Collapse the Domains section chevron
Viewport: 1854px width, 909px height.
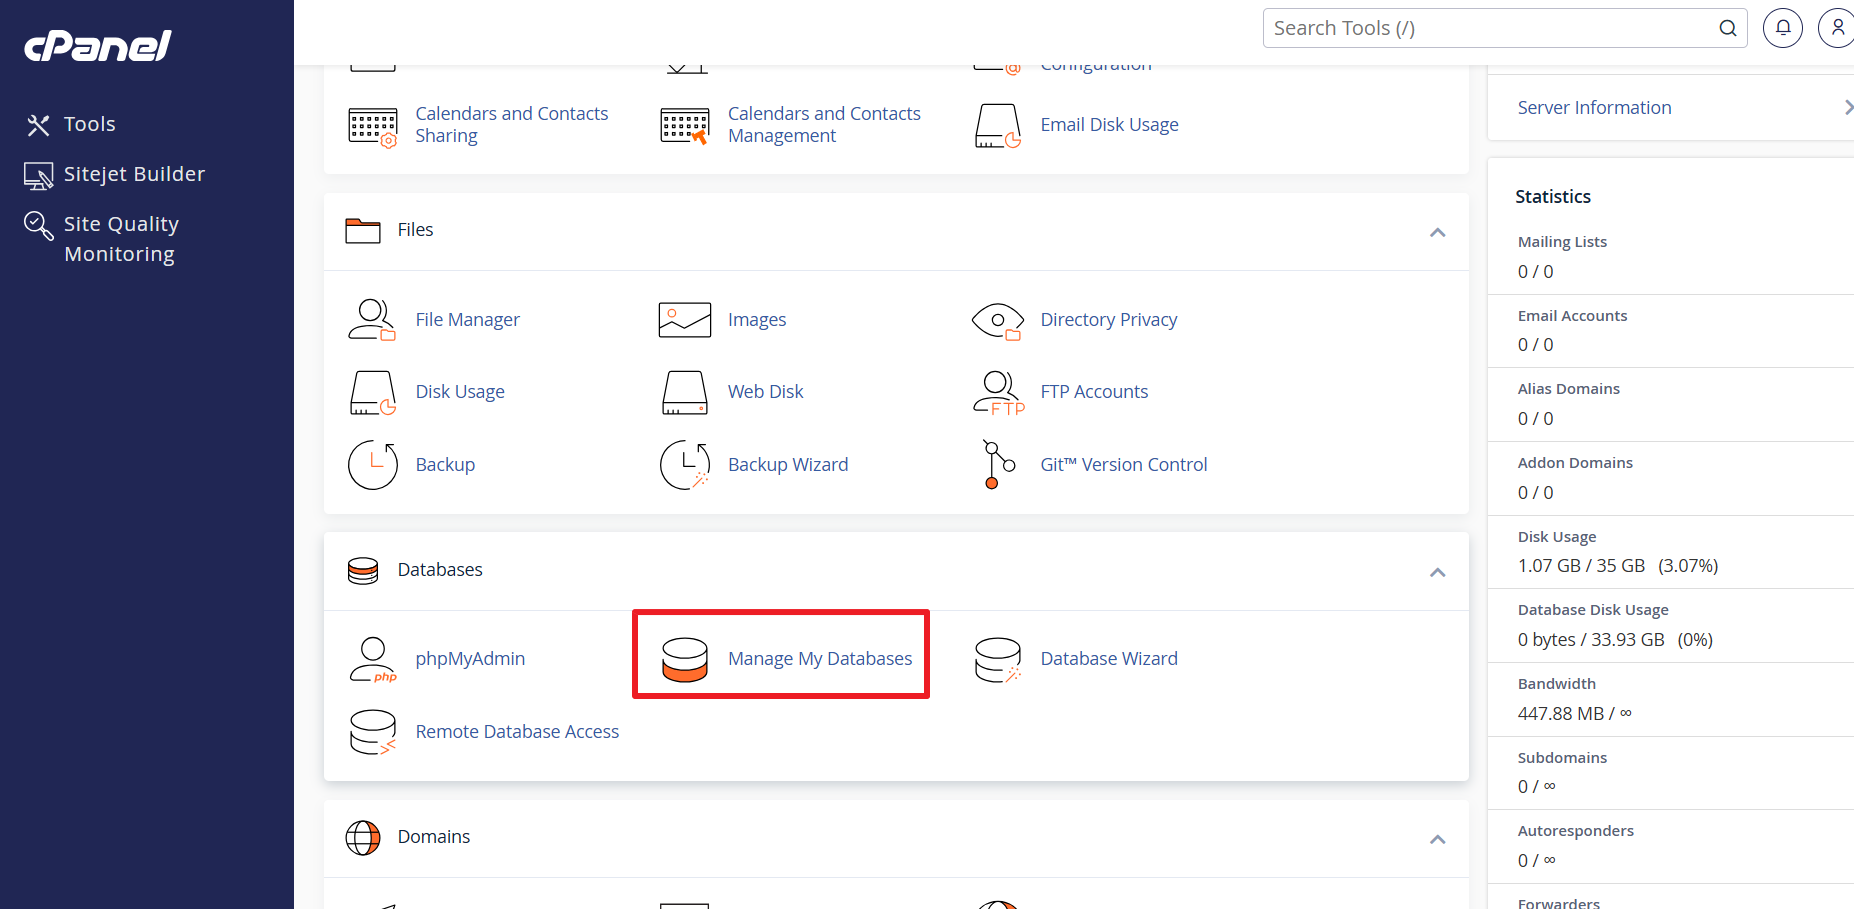point(1437,839)
